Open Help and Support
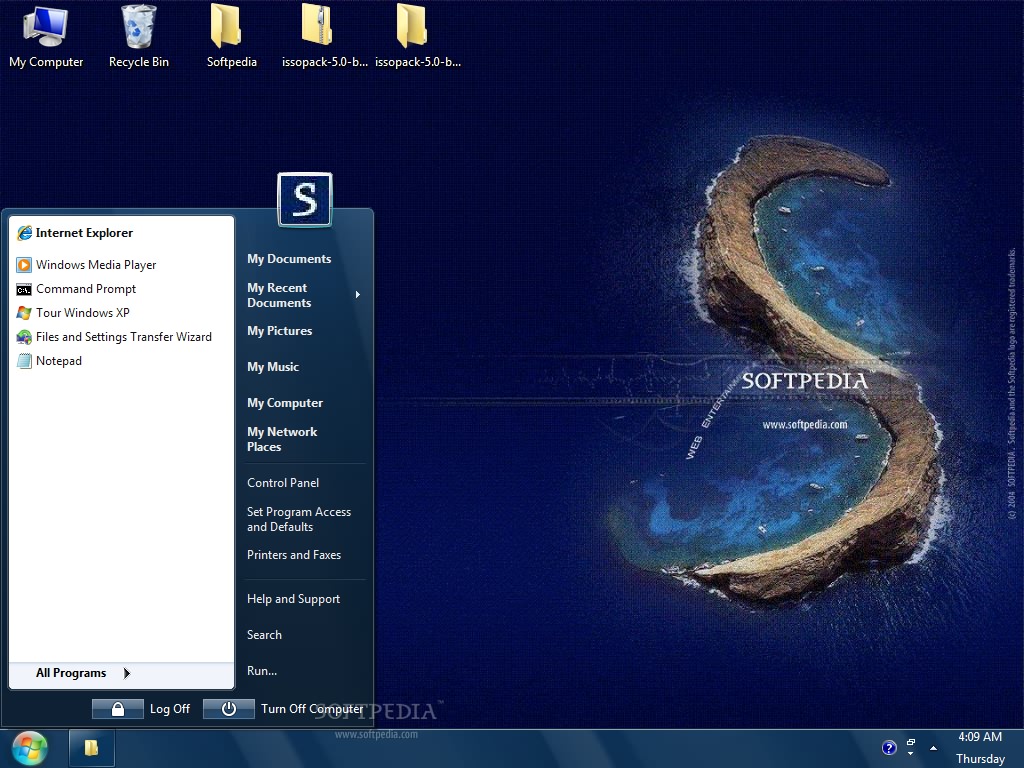The width and height of the screenshot is (1024, 768). (x=293, y=599)
